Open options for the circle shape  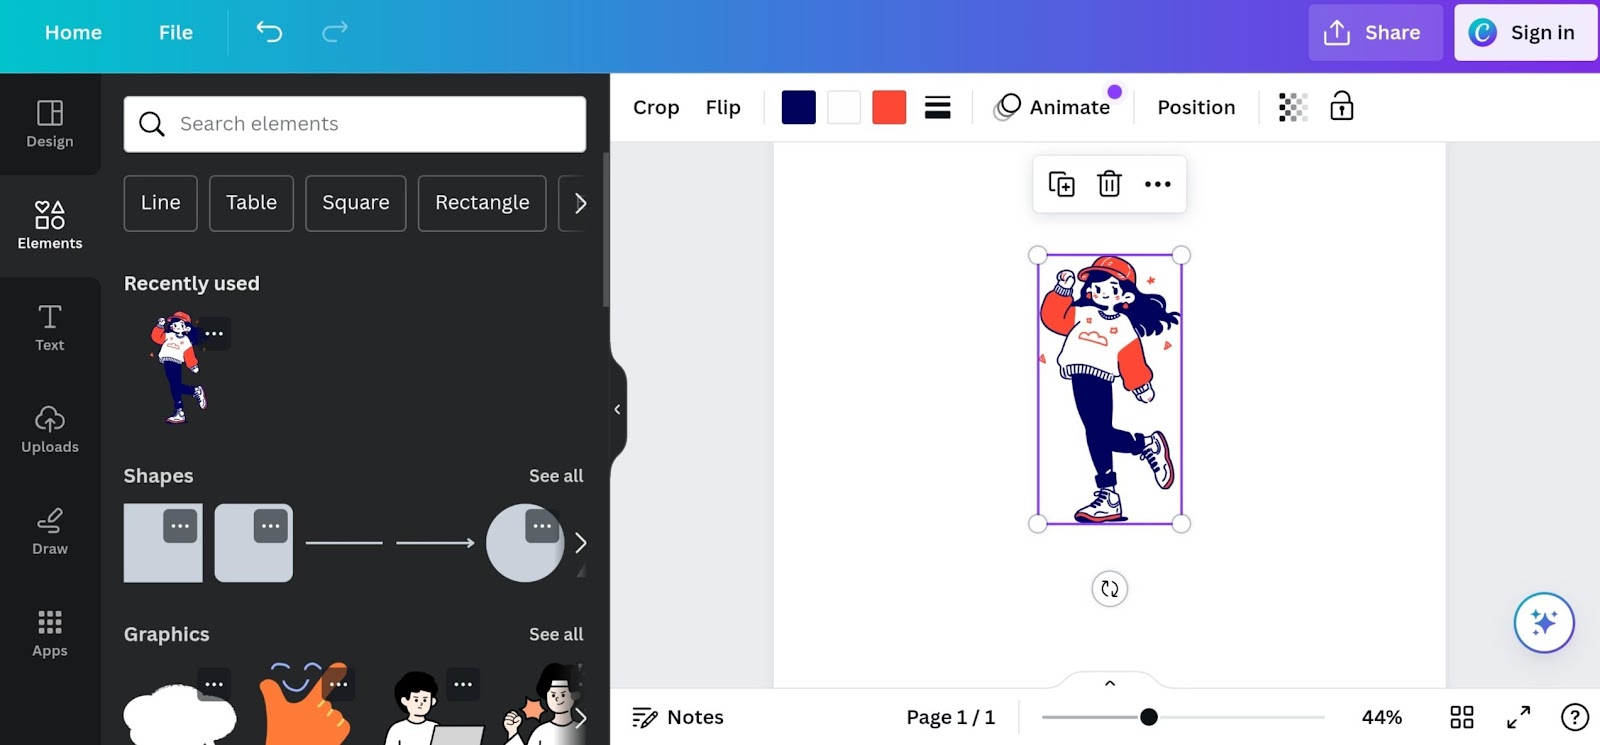point(542,526)
